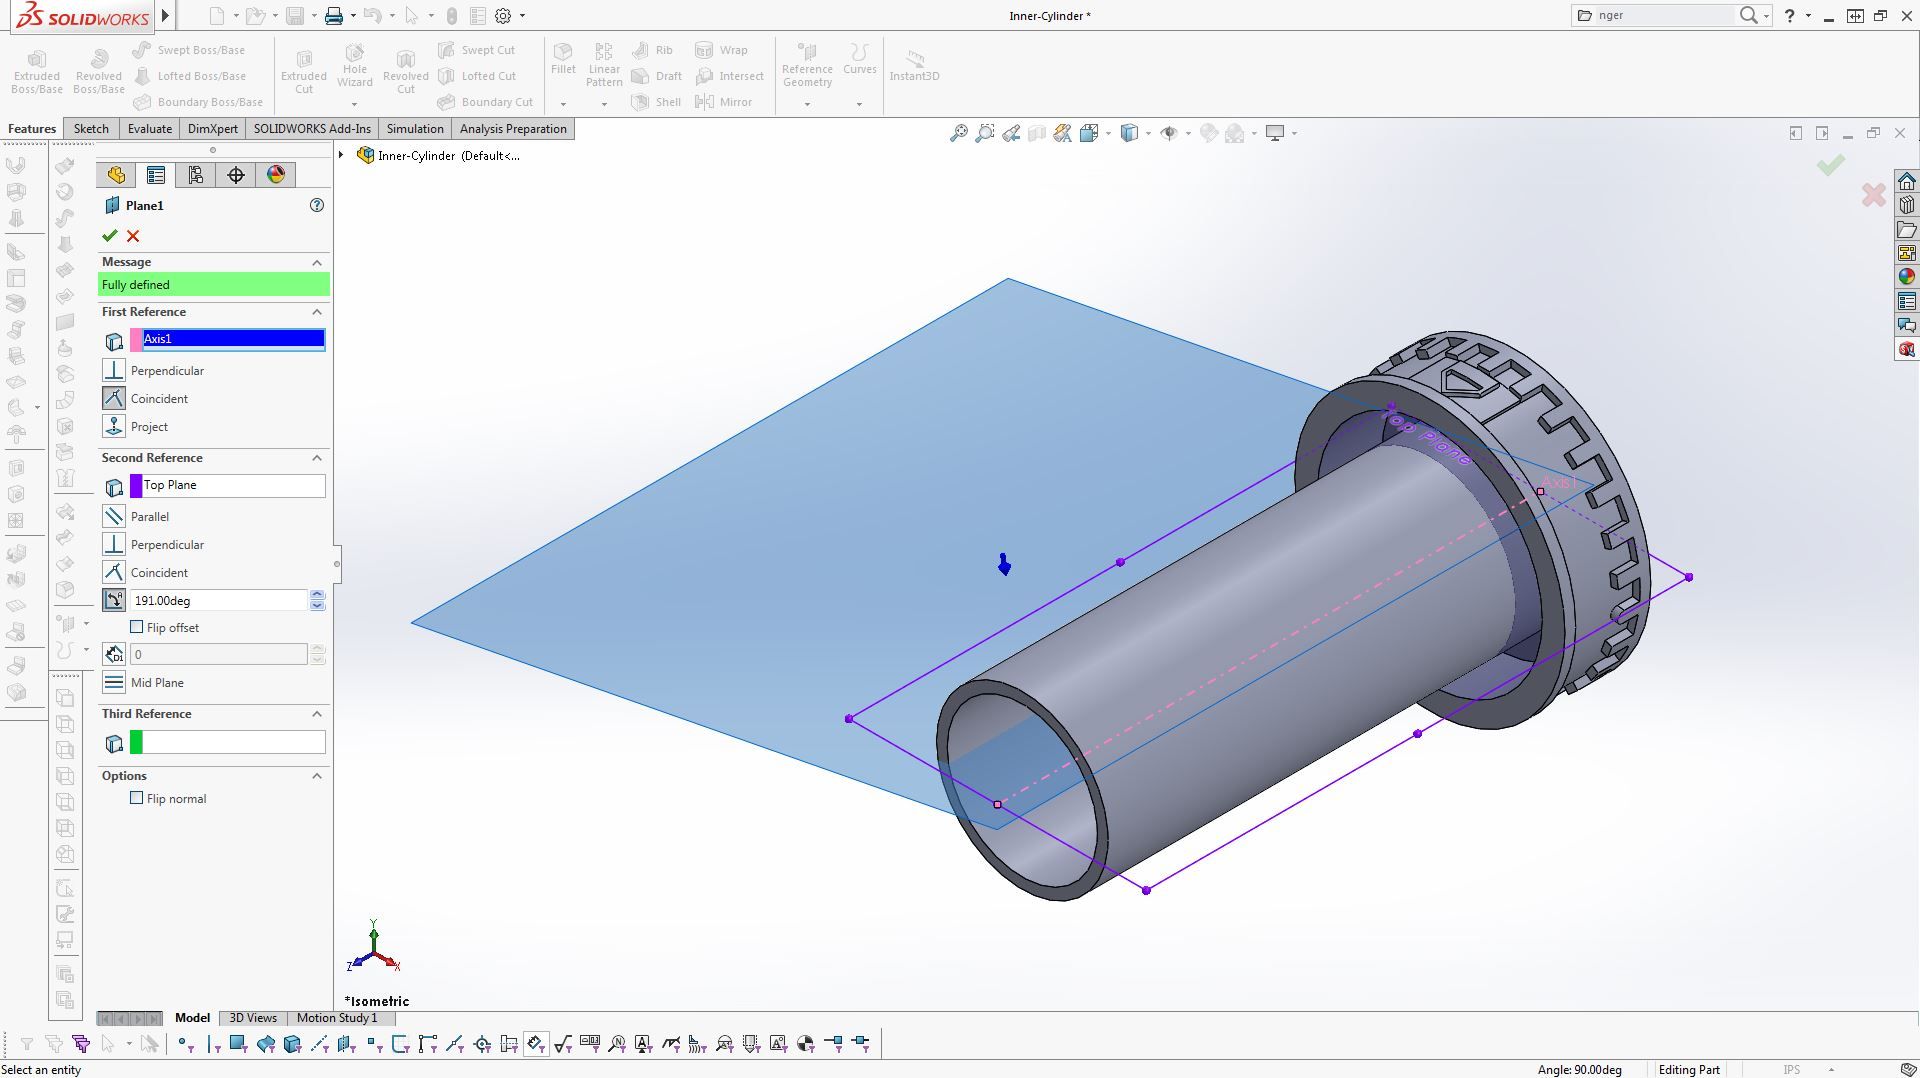
Task: Open the DisplayManager appearance tab icon
Action: click(x=276, y=175)
